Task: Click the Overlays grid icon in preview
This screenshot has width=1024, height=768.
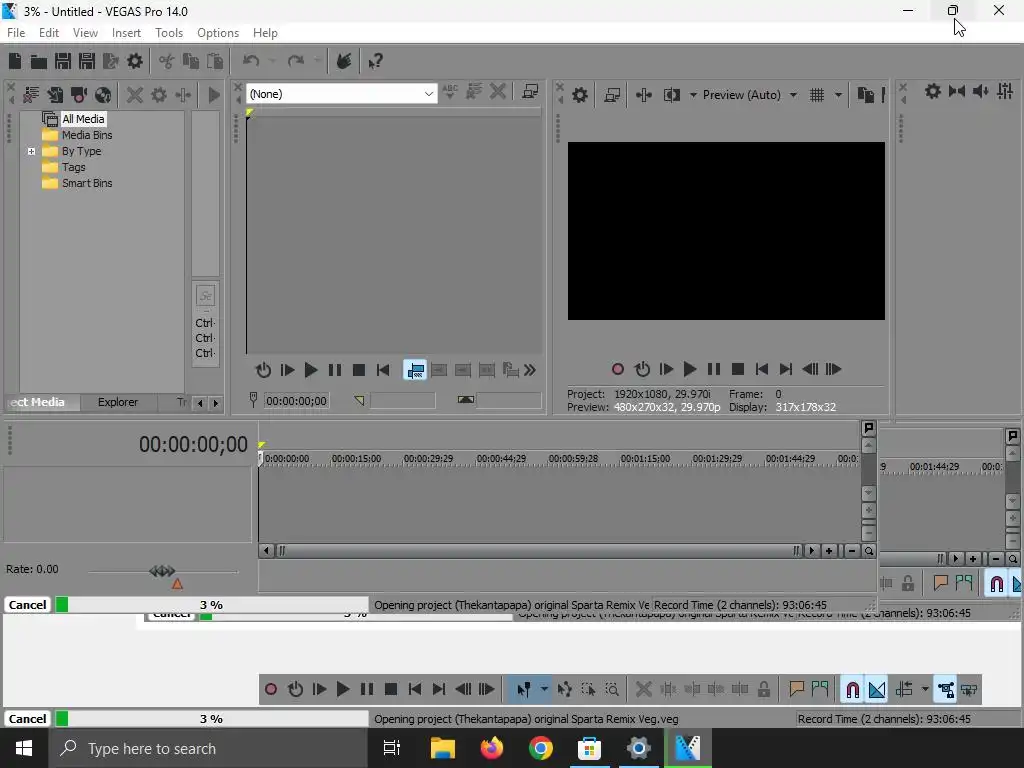Action: [817, 95]
